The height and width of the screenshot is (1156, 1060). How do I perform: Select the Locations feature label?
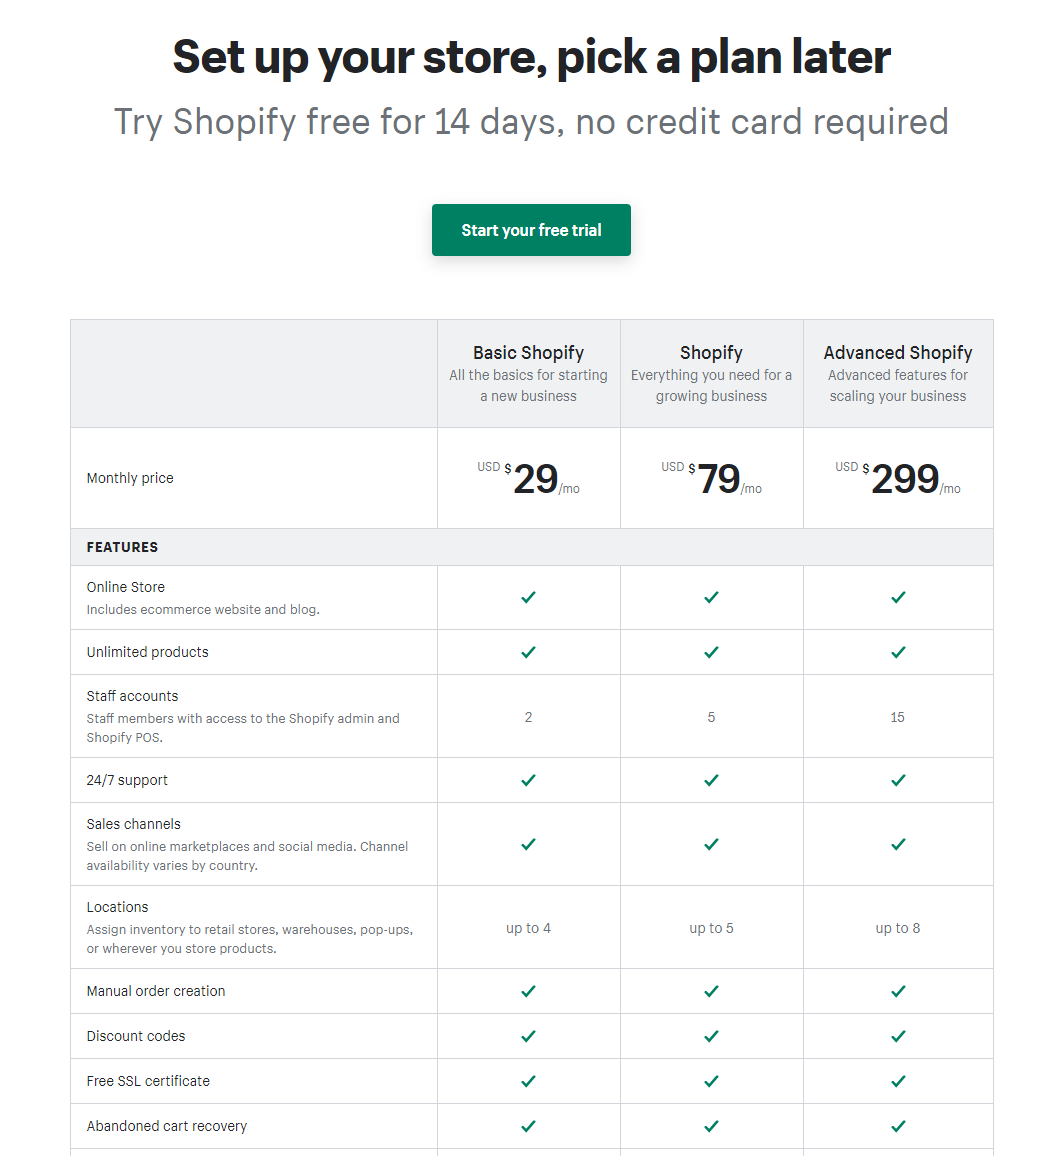tap(117, 907)
